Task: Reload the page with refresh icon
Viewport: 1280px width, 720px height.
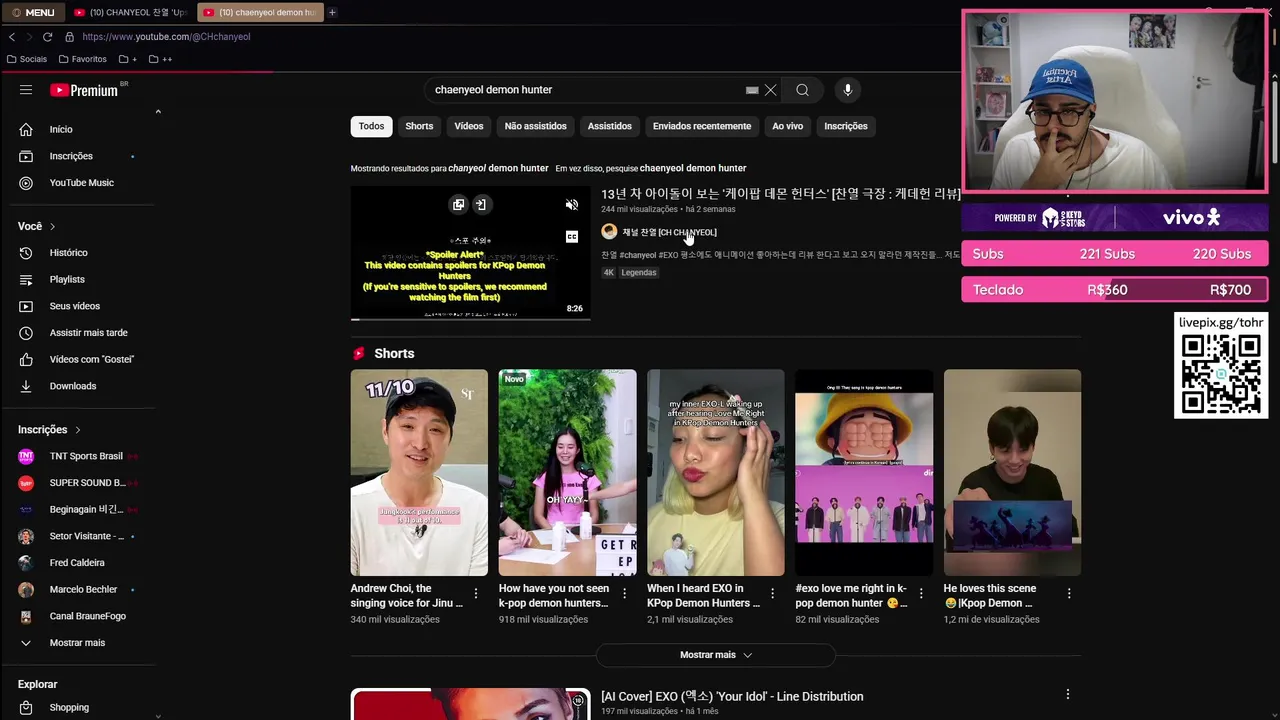Action: point(47,37)
